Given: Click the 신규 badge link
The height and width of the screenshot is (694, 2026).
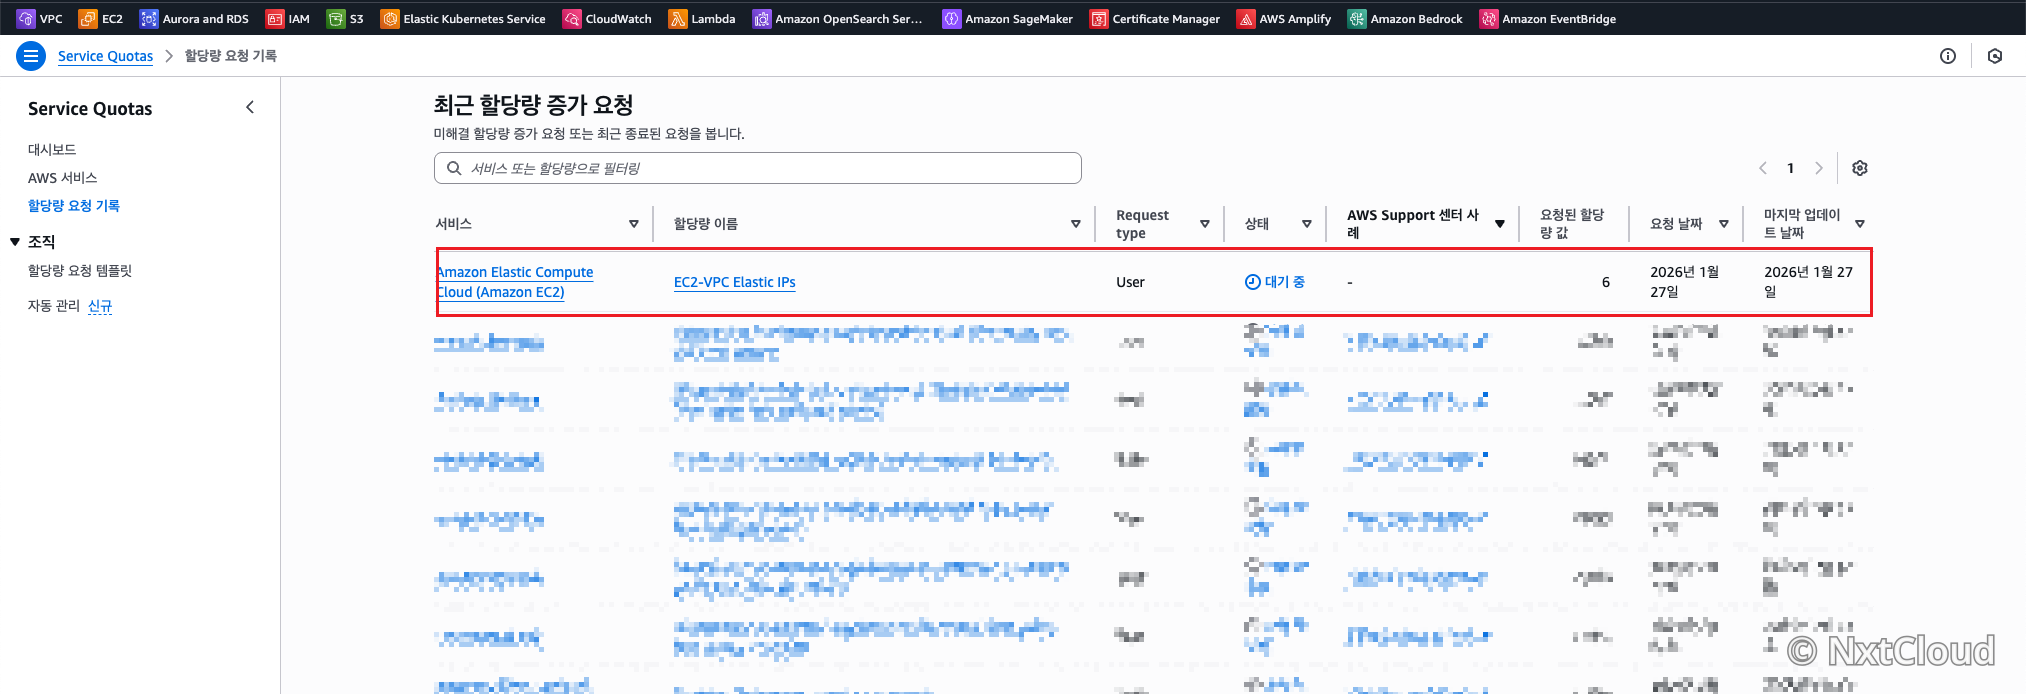Looking at the screenshot, I should coord(100,305).
